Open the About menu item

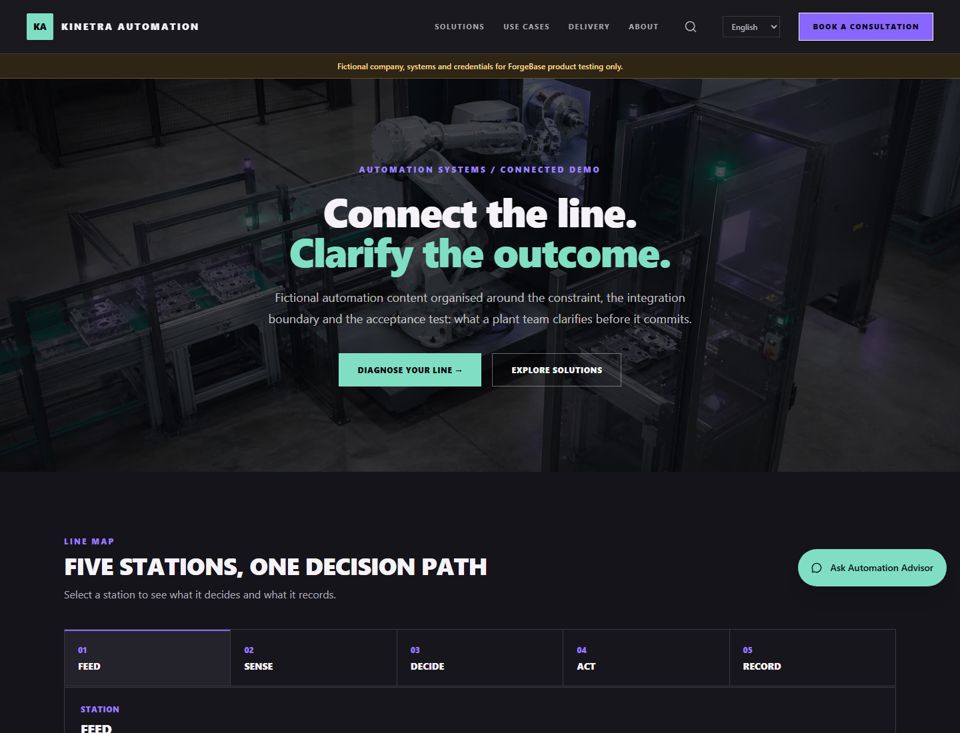click(x=643, y=27)
